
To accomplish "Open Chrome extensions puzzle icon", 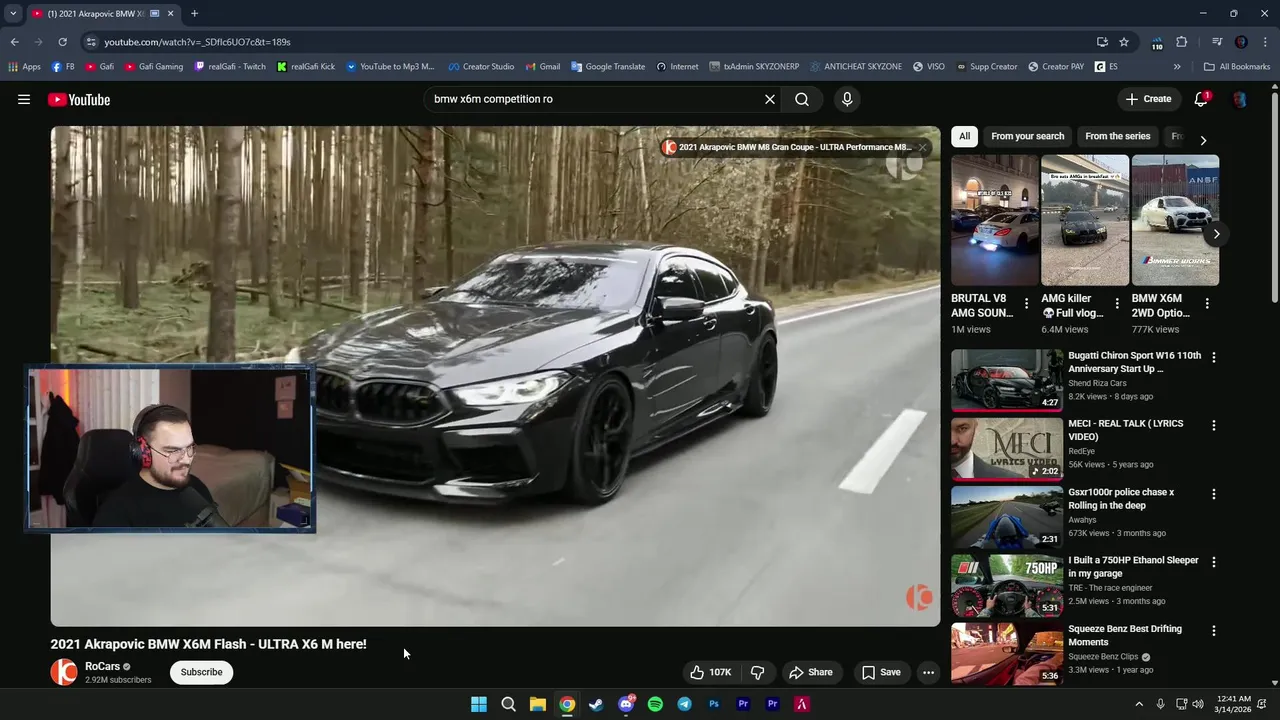I will point(1181,42).
